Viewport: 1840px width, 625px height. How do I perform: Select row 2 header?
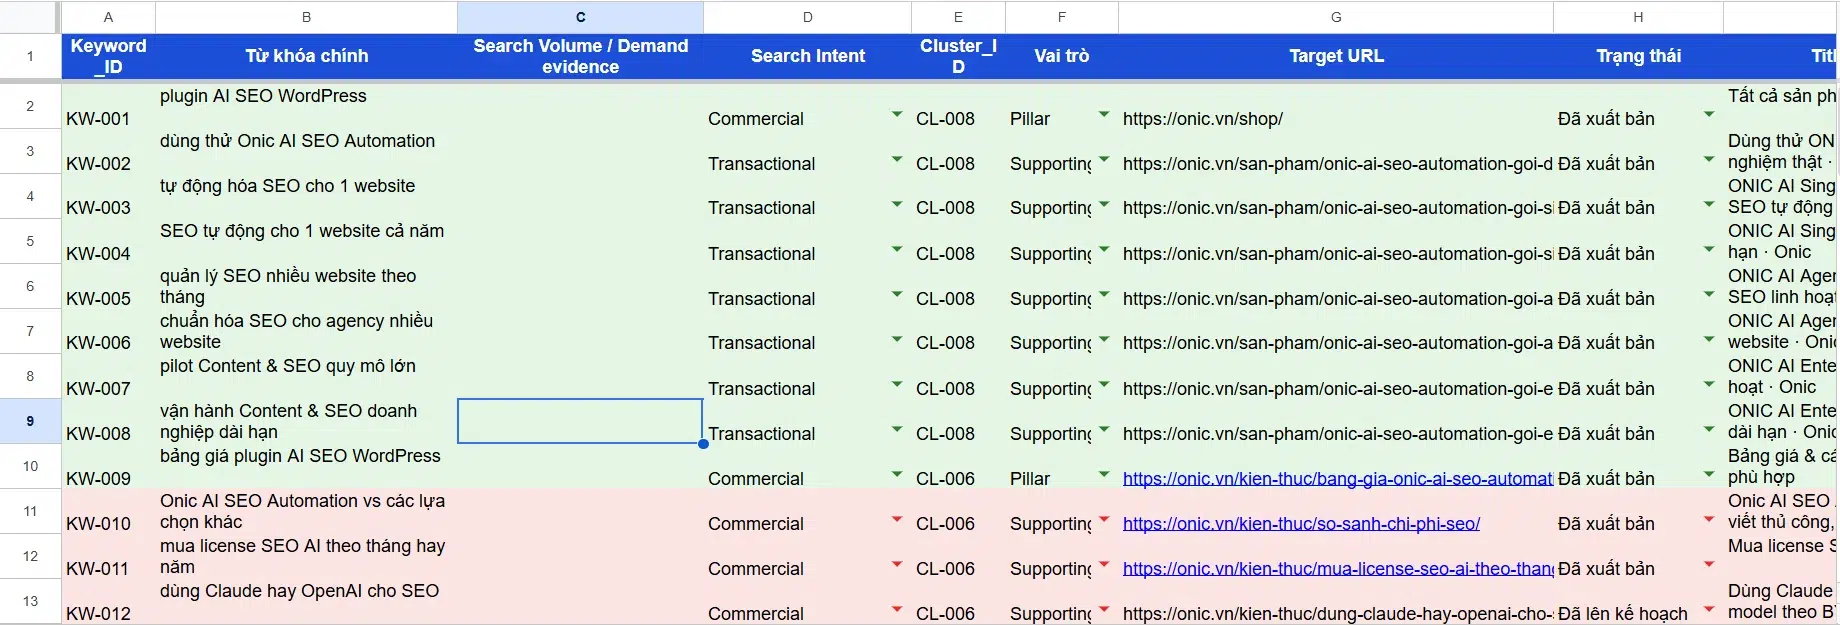coord(30,106)
